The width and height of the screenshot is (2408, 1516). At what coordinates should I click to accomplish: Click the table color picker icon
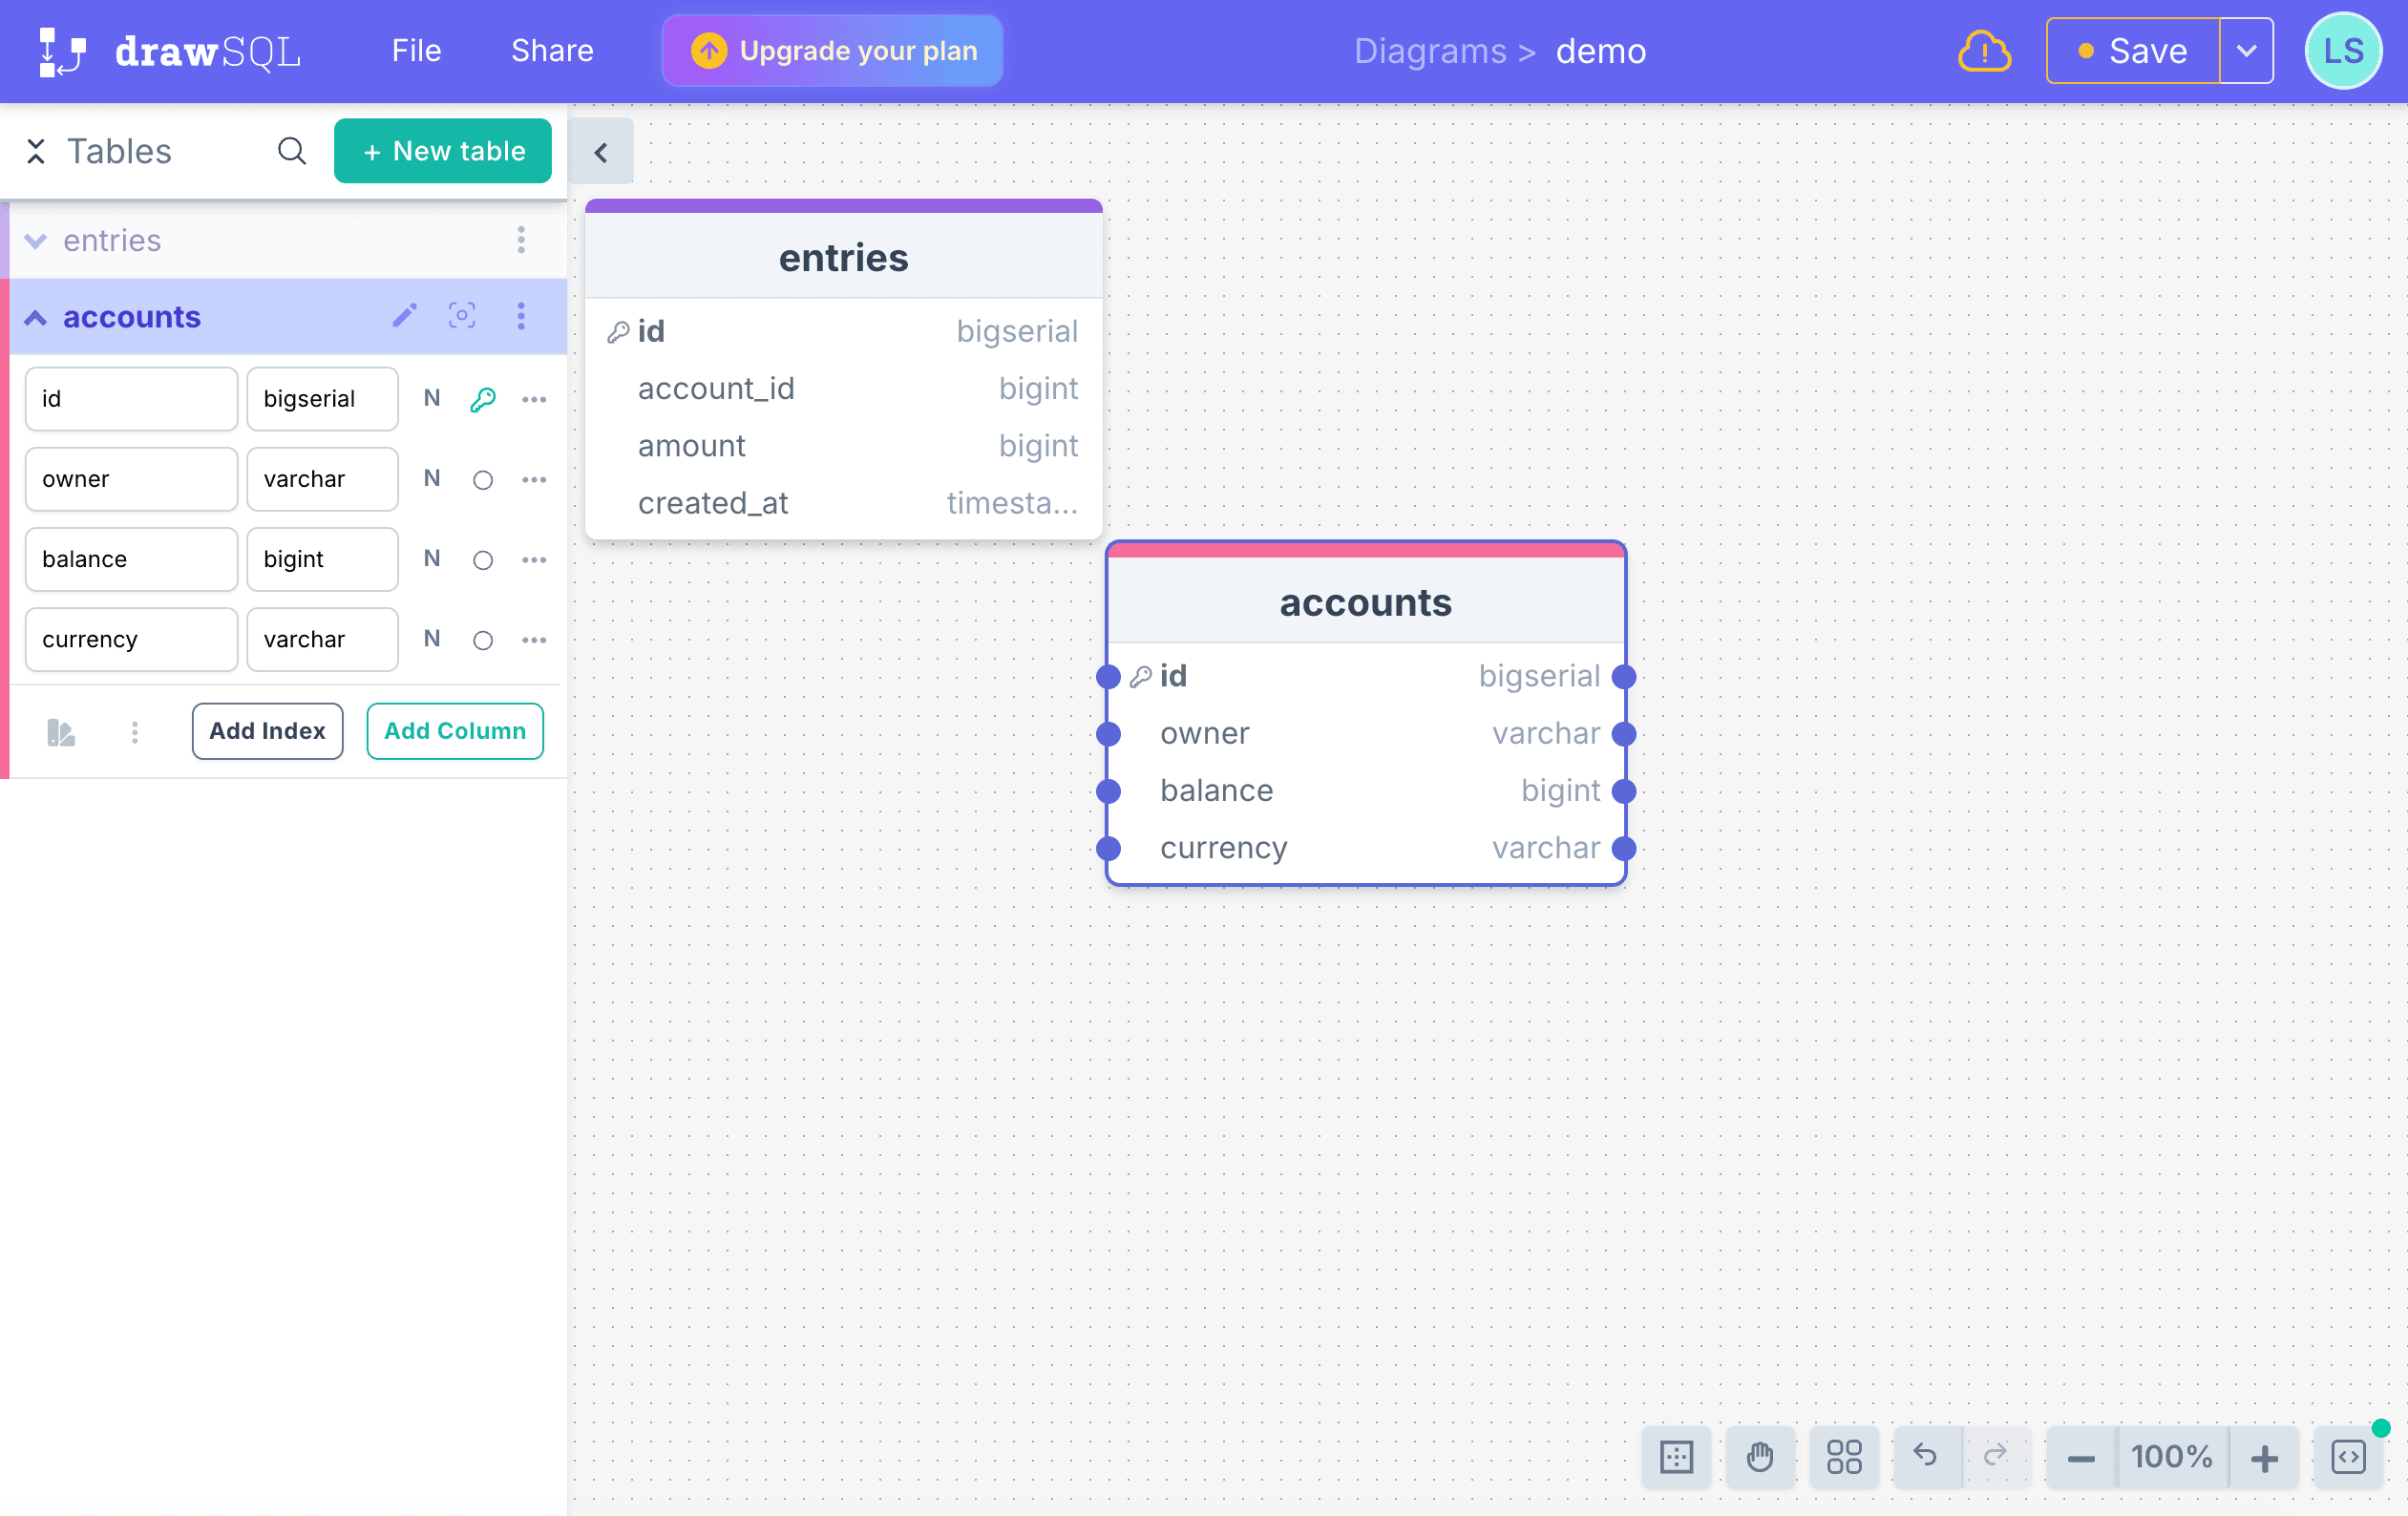point(61,733)
